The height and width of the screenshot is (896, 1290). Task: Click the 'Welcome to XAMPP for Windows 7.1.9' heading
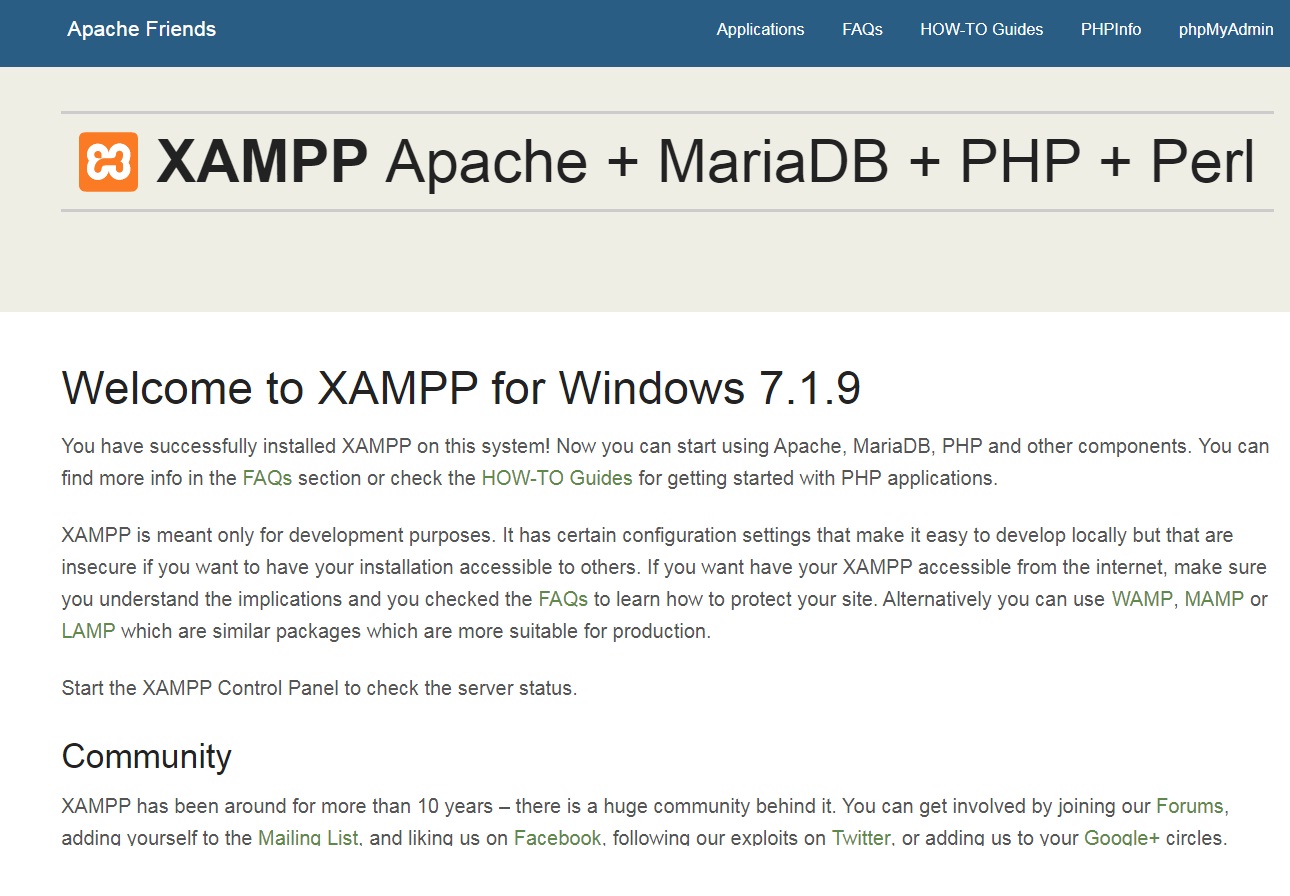click(x=461, y=388)
